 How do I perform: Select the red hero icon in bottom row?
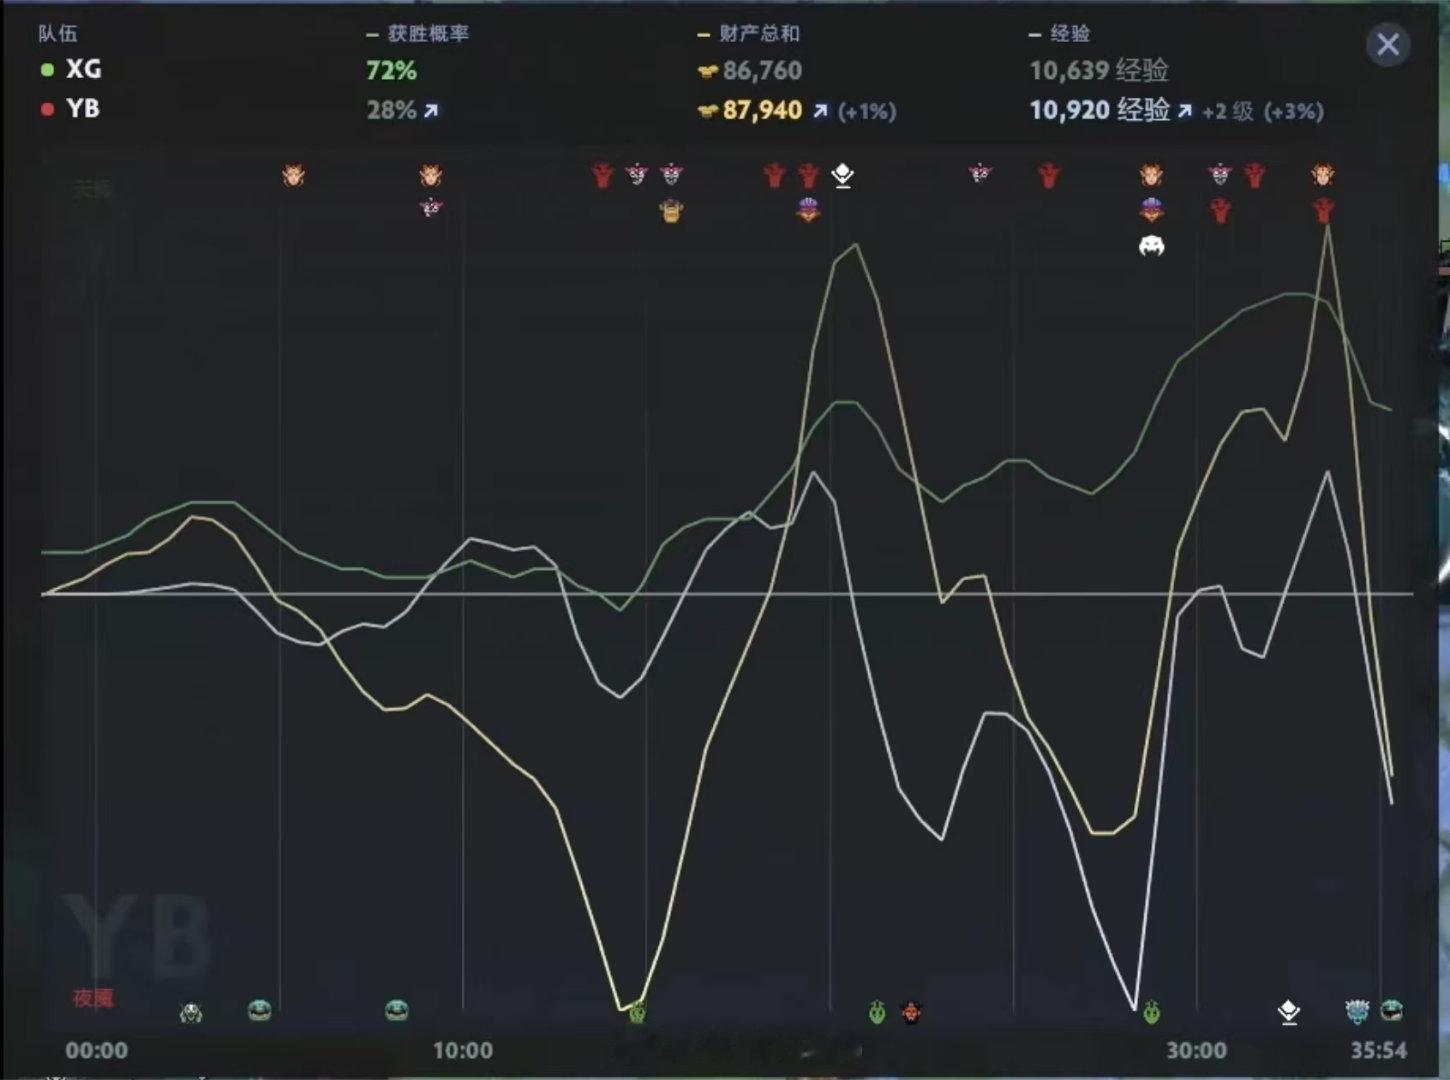(911, 1012)
